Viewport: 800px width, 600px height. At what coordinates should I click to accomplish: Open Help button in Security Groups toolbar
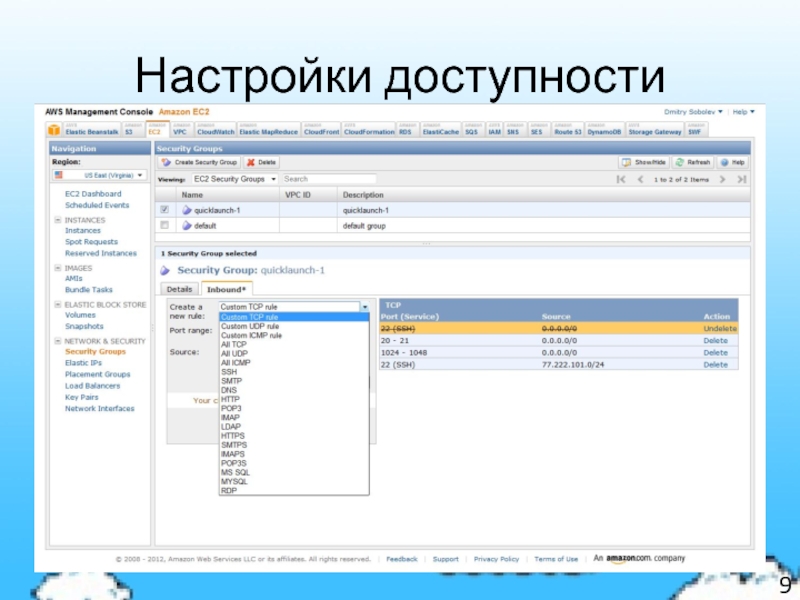tap(733, 162)
